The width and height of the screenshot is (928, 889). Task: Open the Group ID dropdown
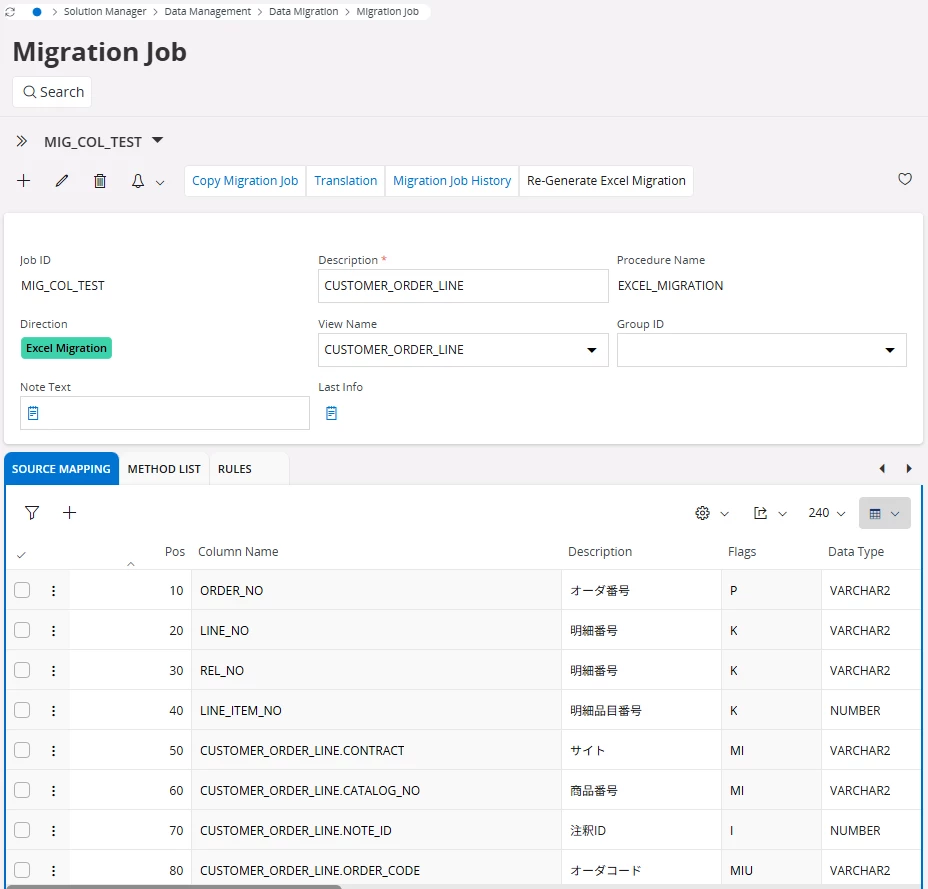(889, 351)
